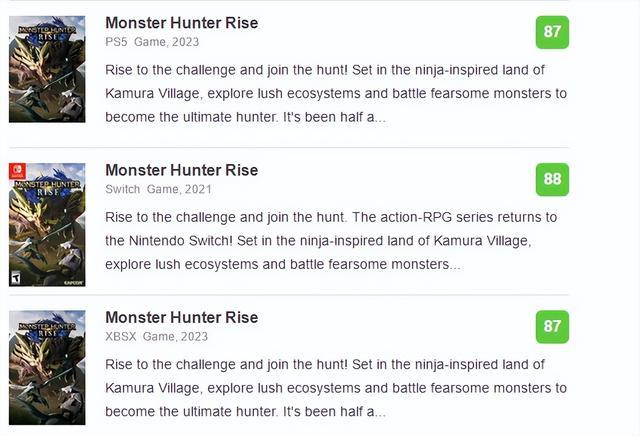Open the Monster Hunter Rise PS5 title link
The width and height of the screenshot is (640, 436).
point(181,22)
